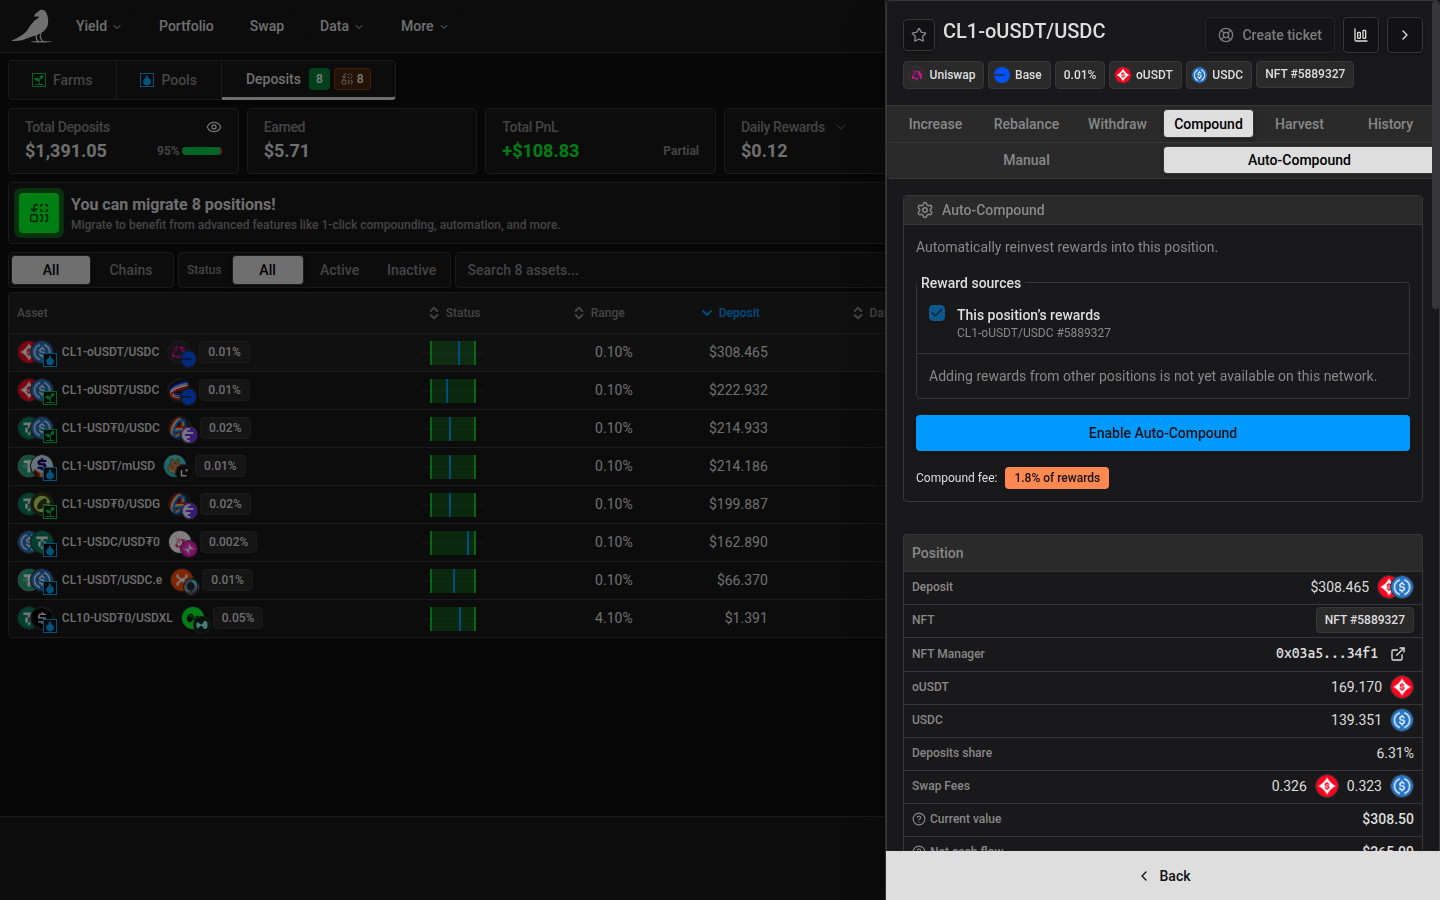Switch to the Harvest tab

1299,124
